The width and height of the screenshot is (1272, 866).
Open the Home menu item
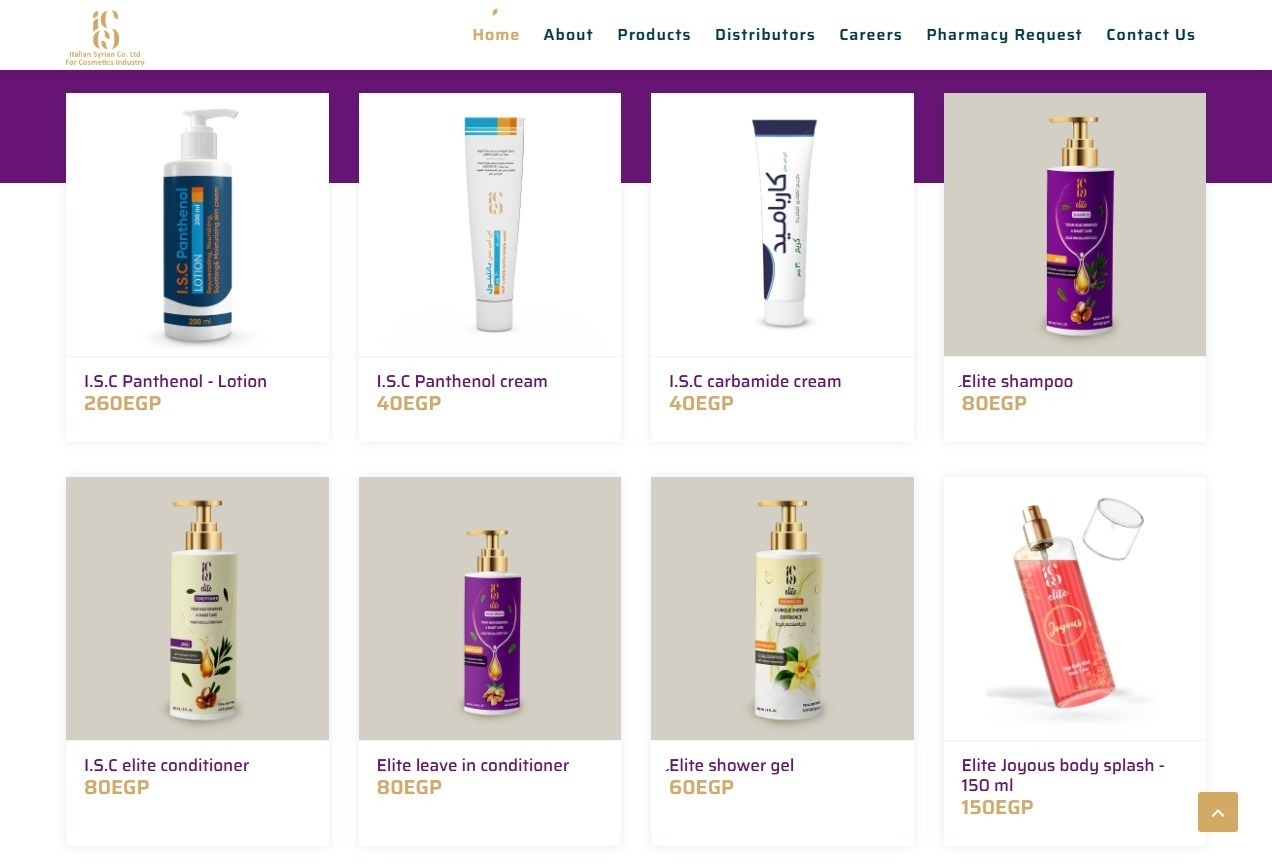point(496,35)
